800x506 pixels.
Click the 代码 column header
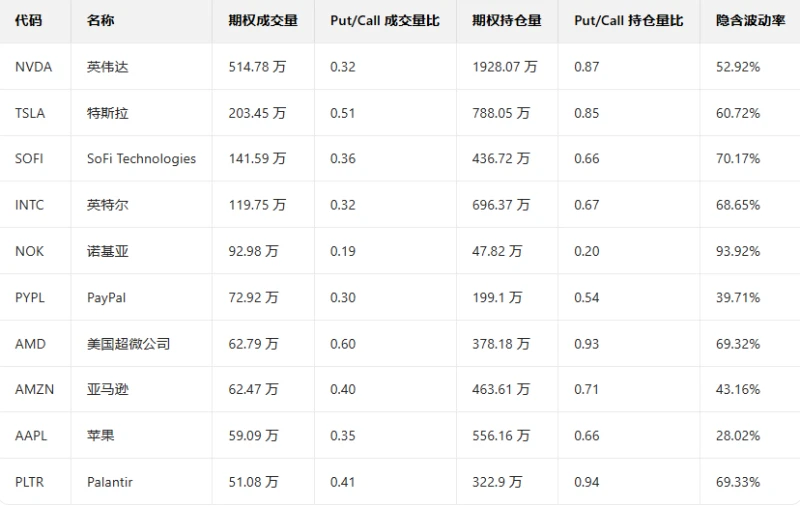coord(29,20)
